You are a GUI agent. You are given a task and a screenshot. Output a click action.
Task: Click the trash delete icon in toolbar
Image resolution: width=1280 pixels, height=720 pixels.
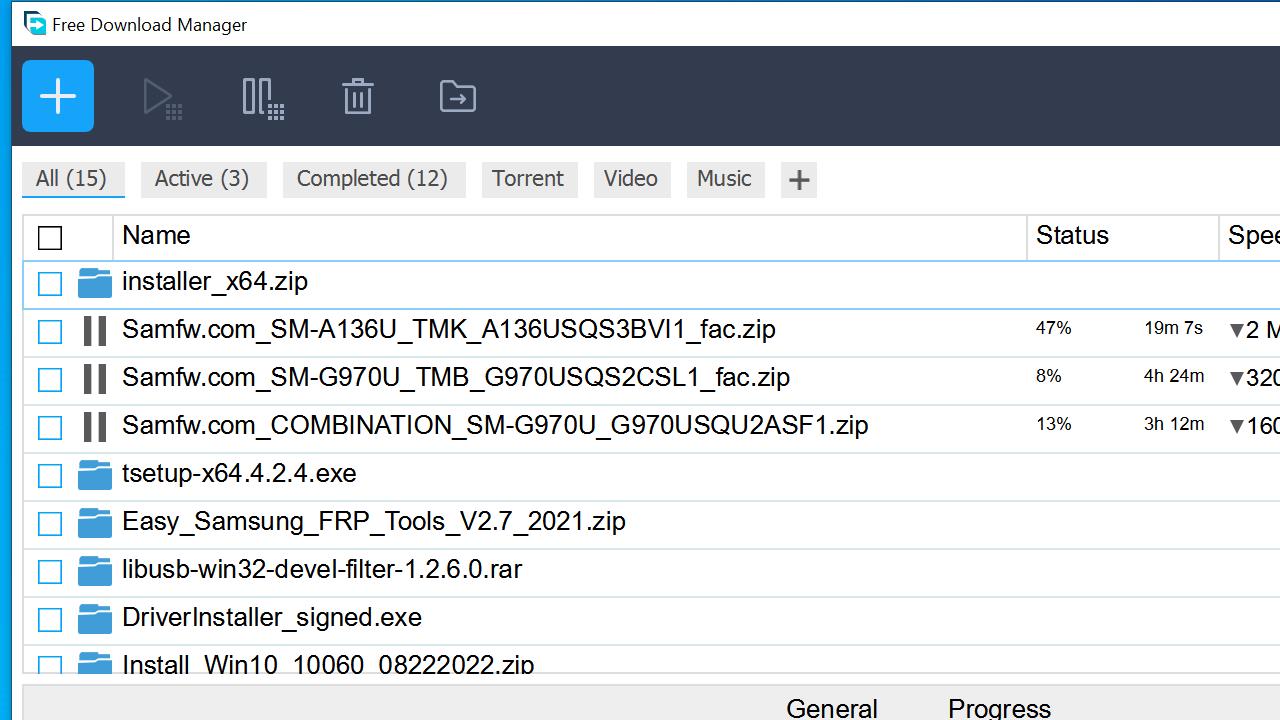coord(358,97)
